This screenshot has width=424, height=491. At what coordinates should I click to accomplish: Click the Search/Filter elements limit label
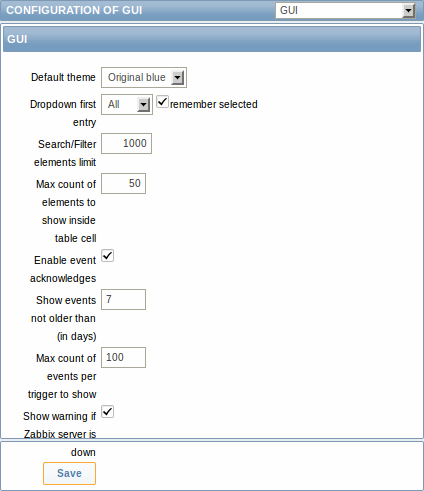[65, 153]
